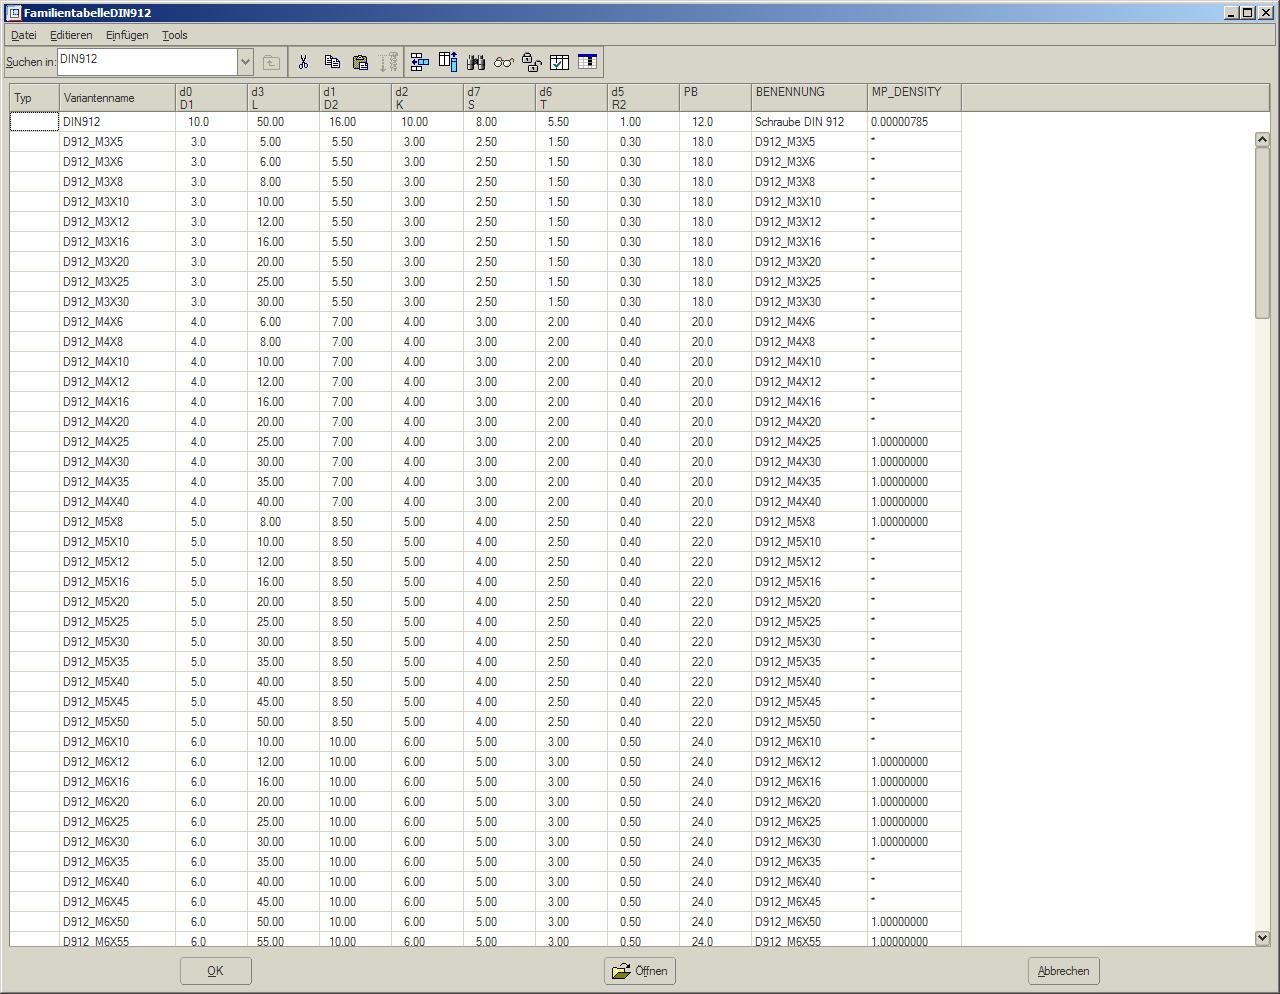Select variant name D912_M6X50
1280x994 pixels.
pyautogui.click(x=117, y=922)
